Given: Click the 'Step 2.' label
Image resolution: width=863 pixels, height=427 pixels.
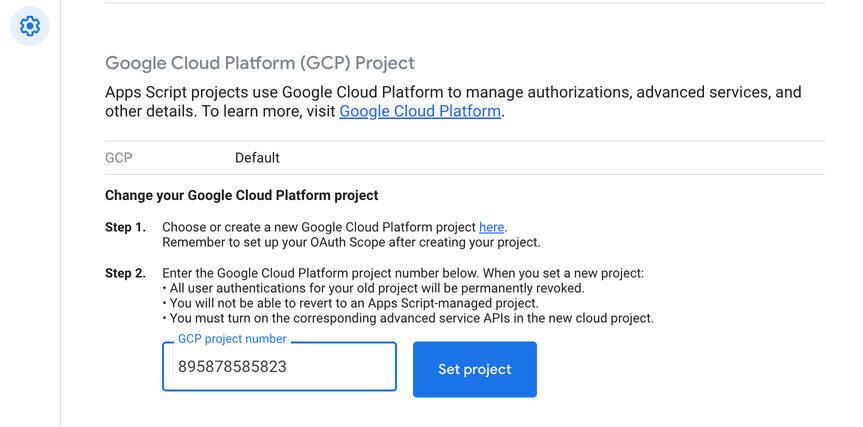Looking at the screenshot, I should coord(125,273).
